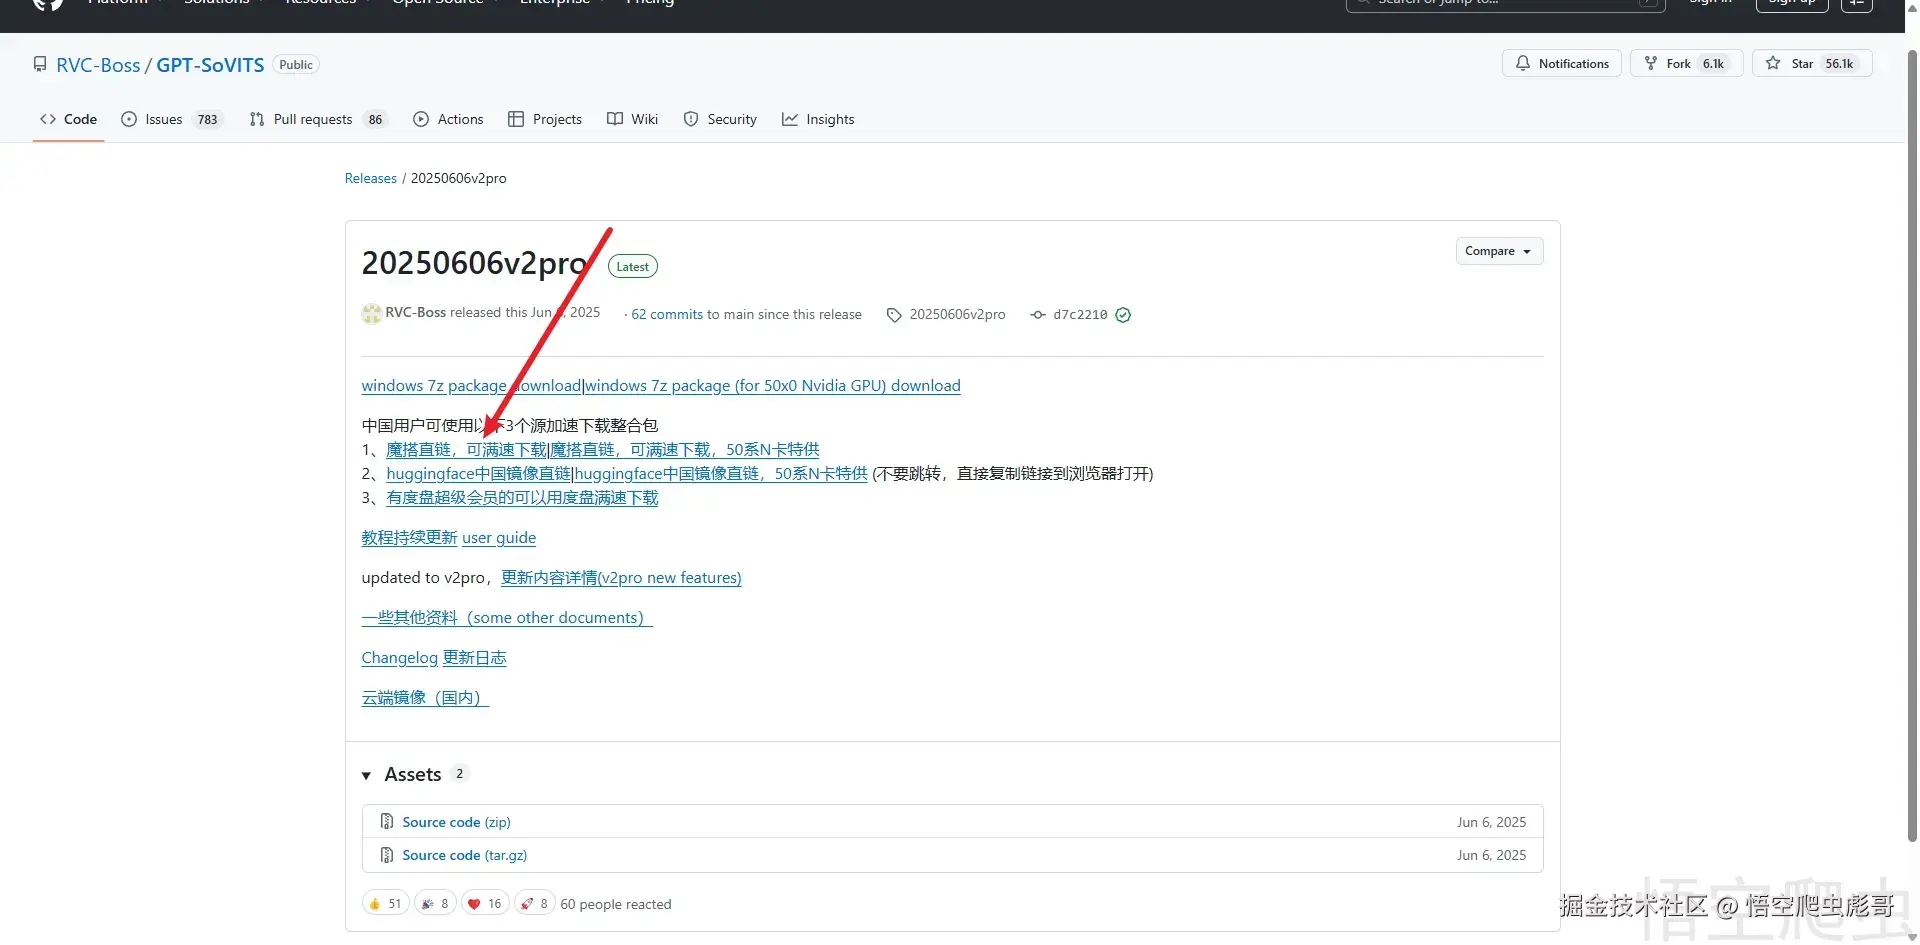This screenshot has width=1920, height=945.
Task: Open commit d7c2210
Action: (1080, 314)
